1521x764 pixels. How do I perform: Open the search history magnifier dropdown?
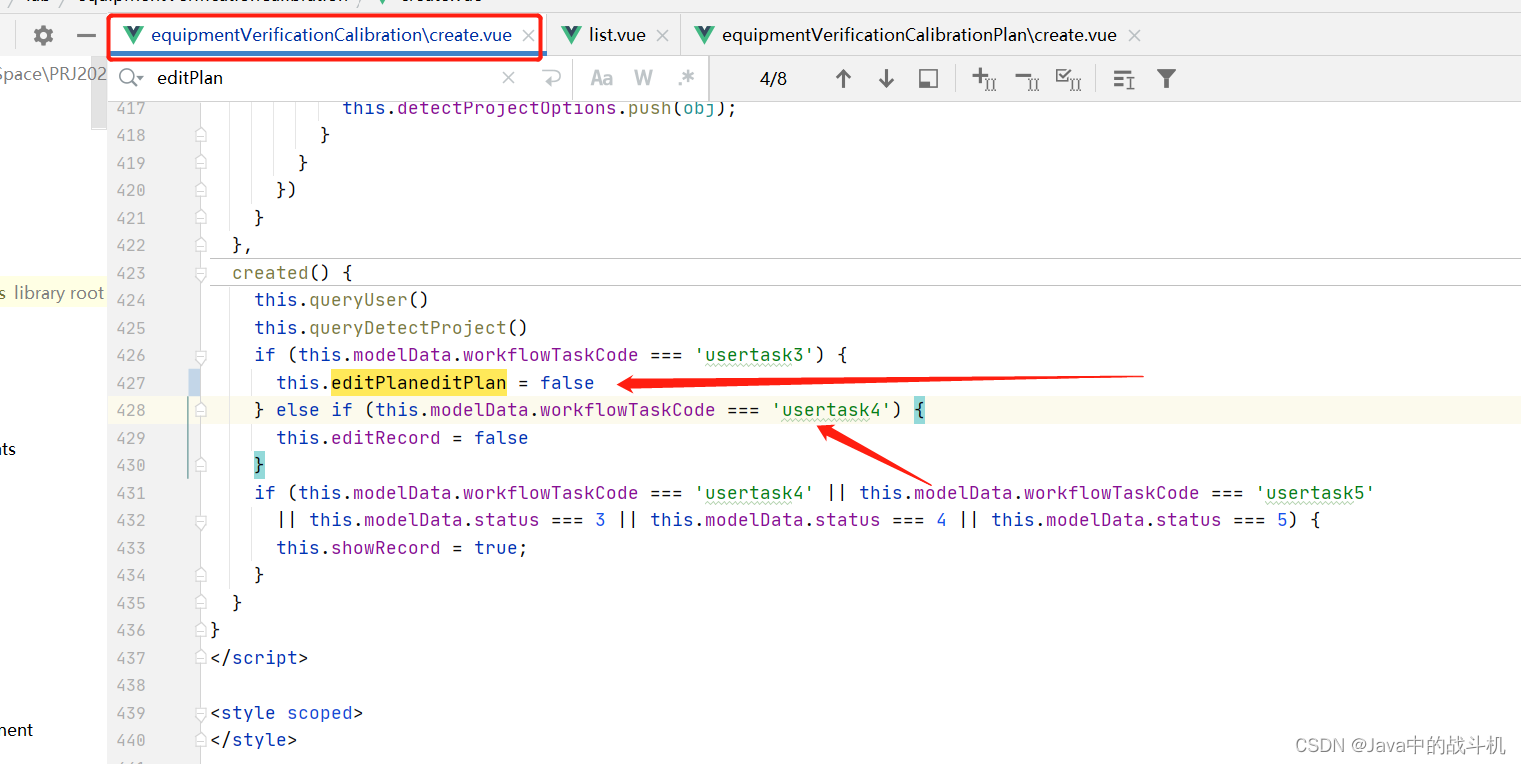[131, 78]
